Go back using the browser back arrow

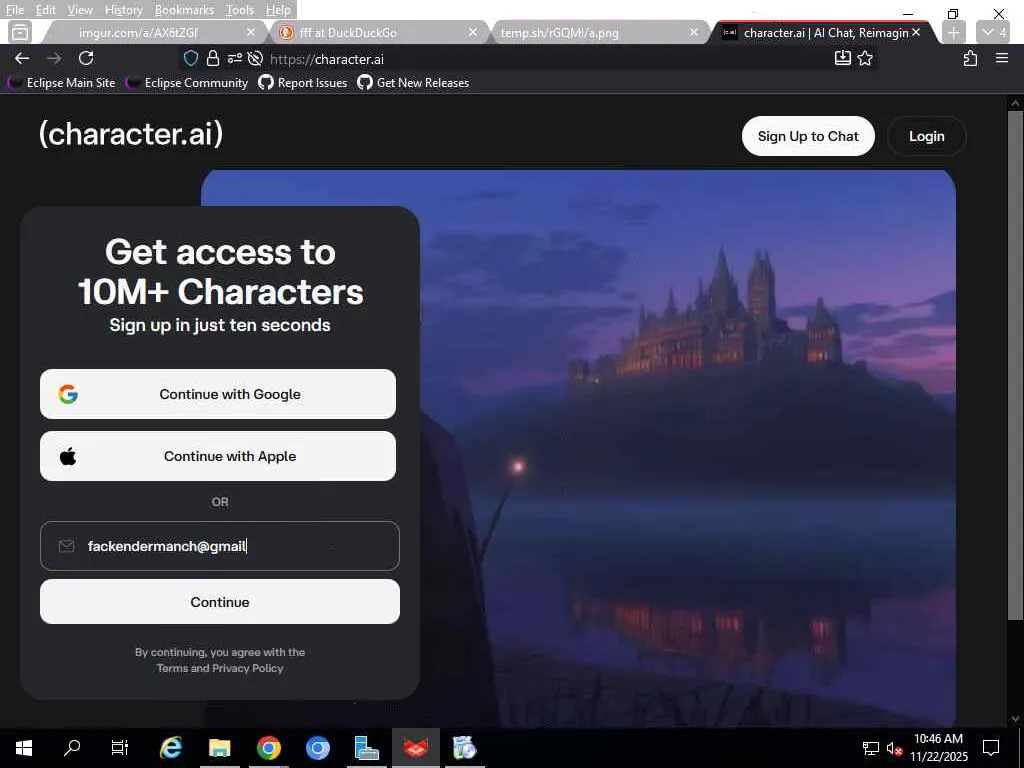point(22,58)
